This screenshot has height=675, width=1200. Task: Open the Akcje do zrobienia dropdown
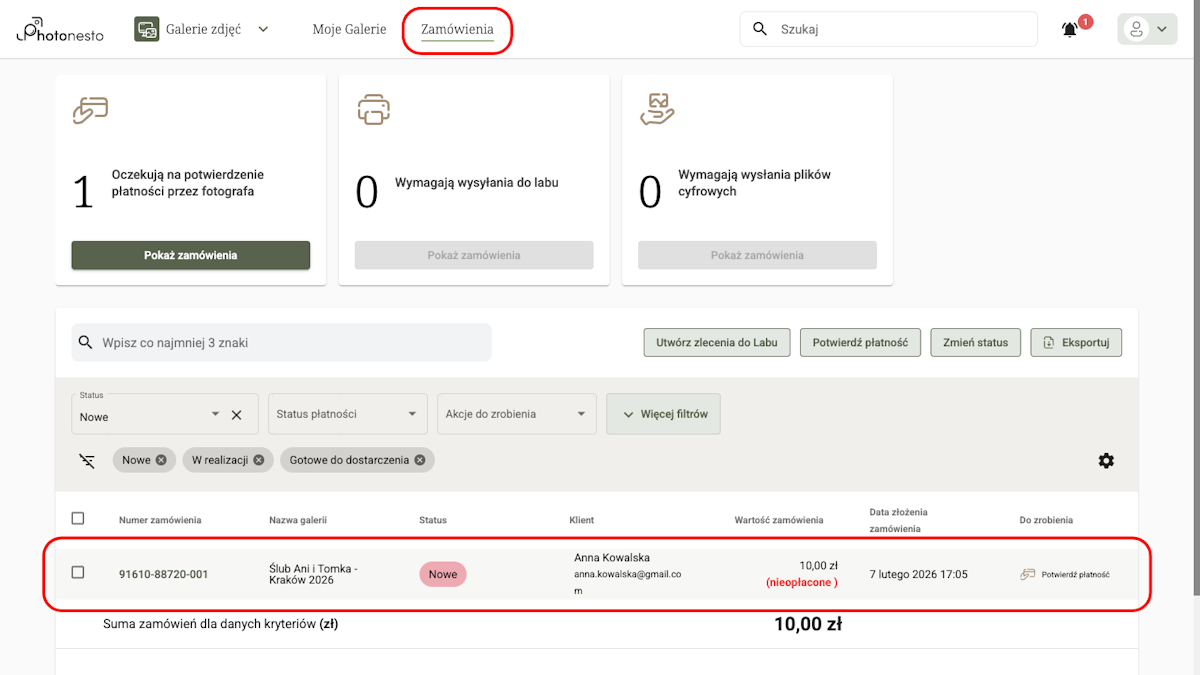pos(516,414)
